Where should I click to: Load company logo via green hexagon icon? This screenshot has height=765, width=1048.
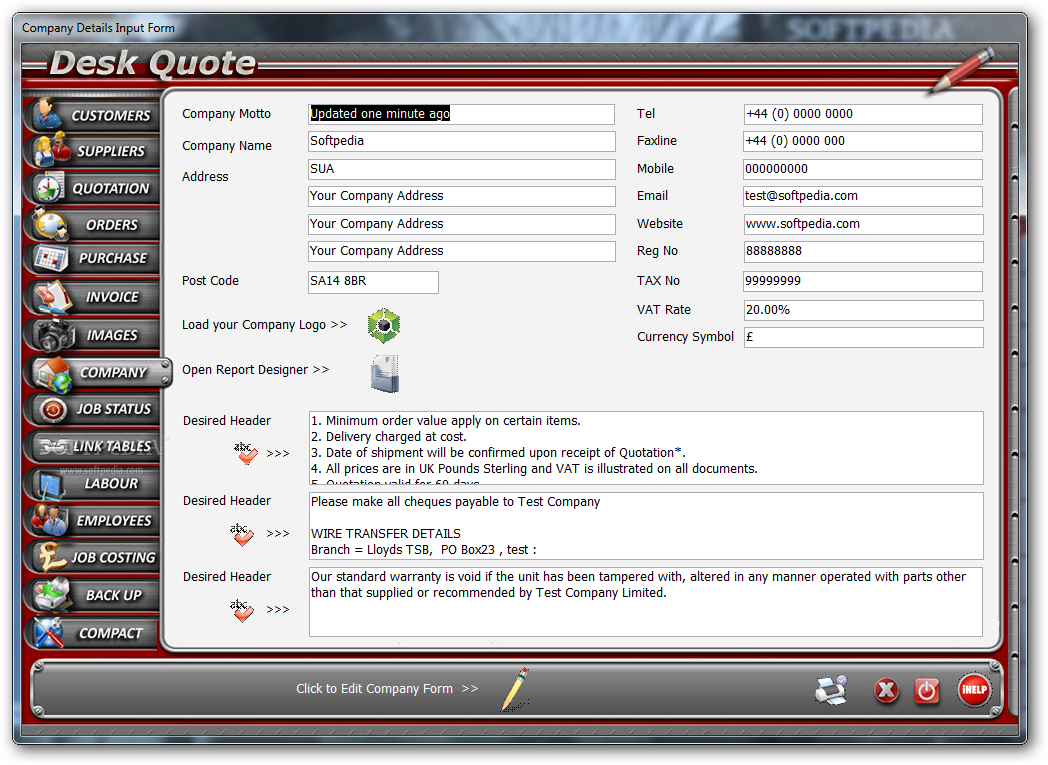pyautogui.click(x=384, y=325)
